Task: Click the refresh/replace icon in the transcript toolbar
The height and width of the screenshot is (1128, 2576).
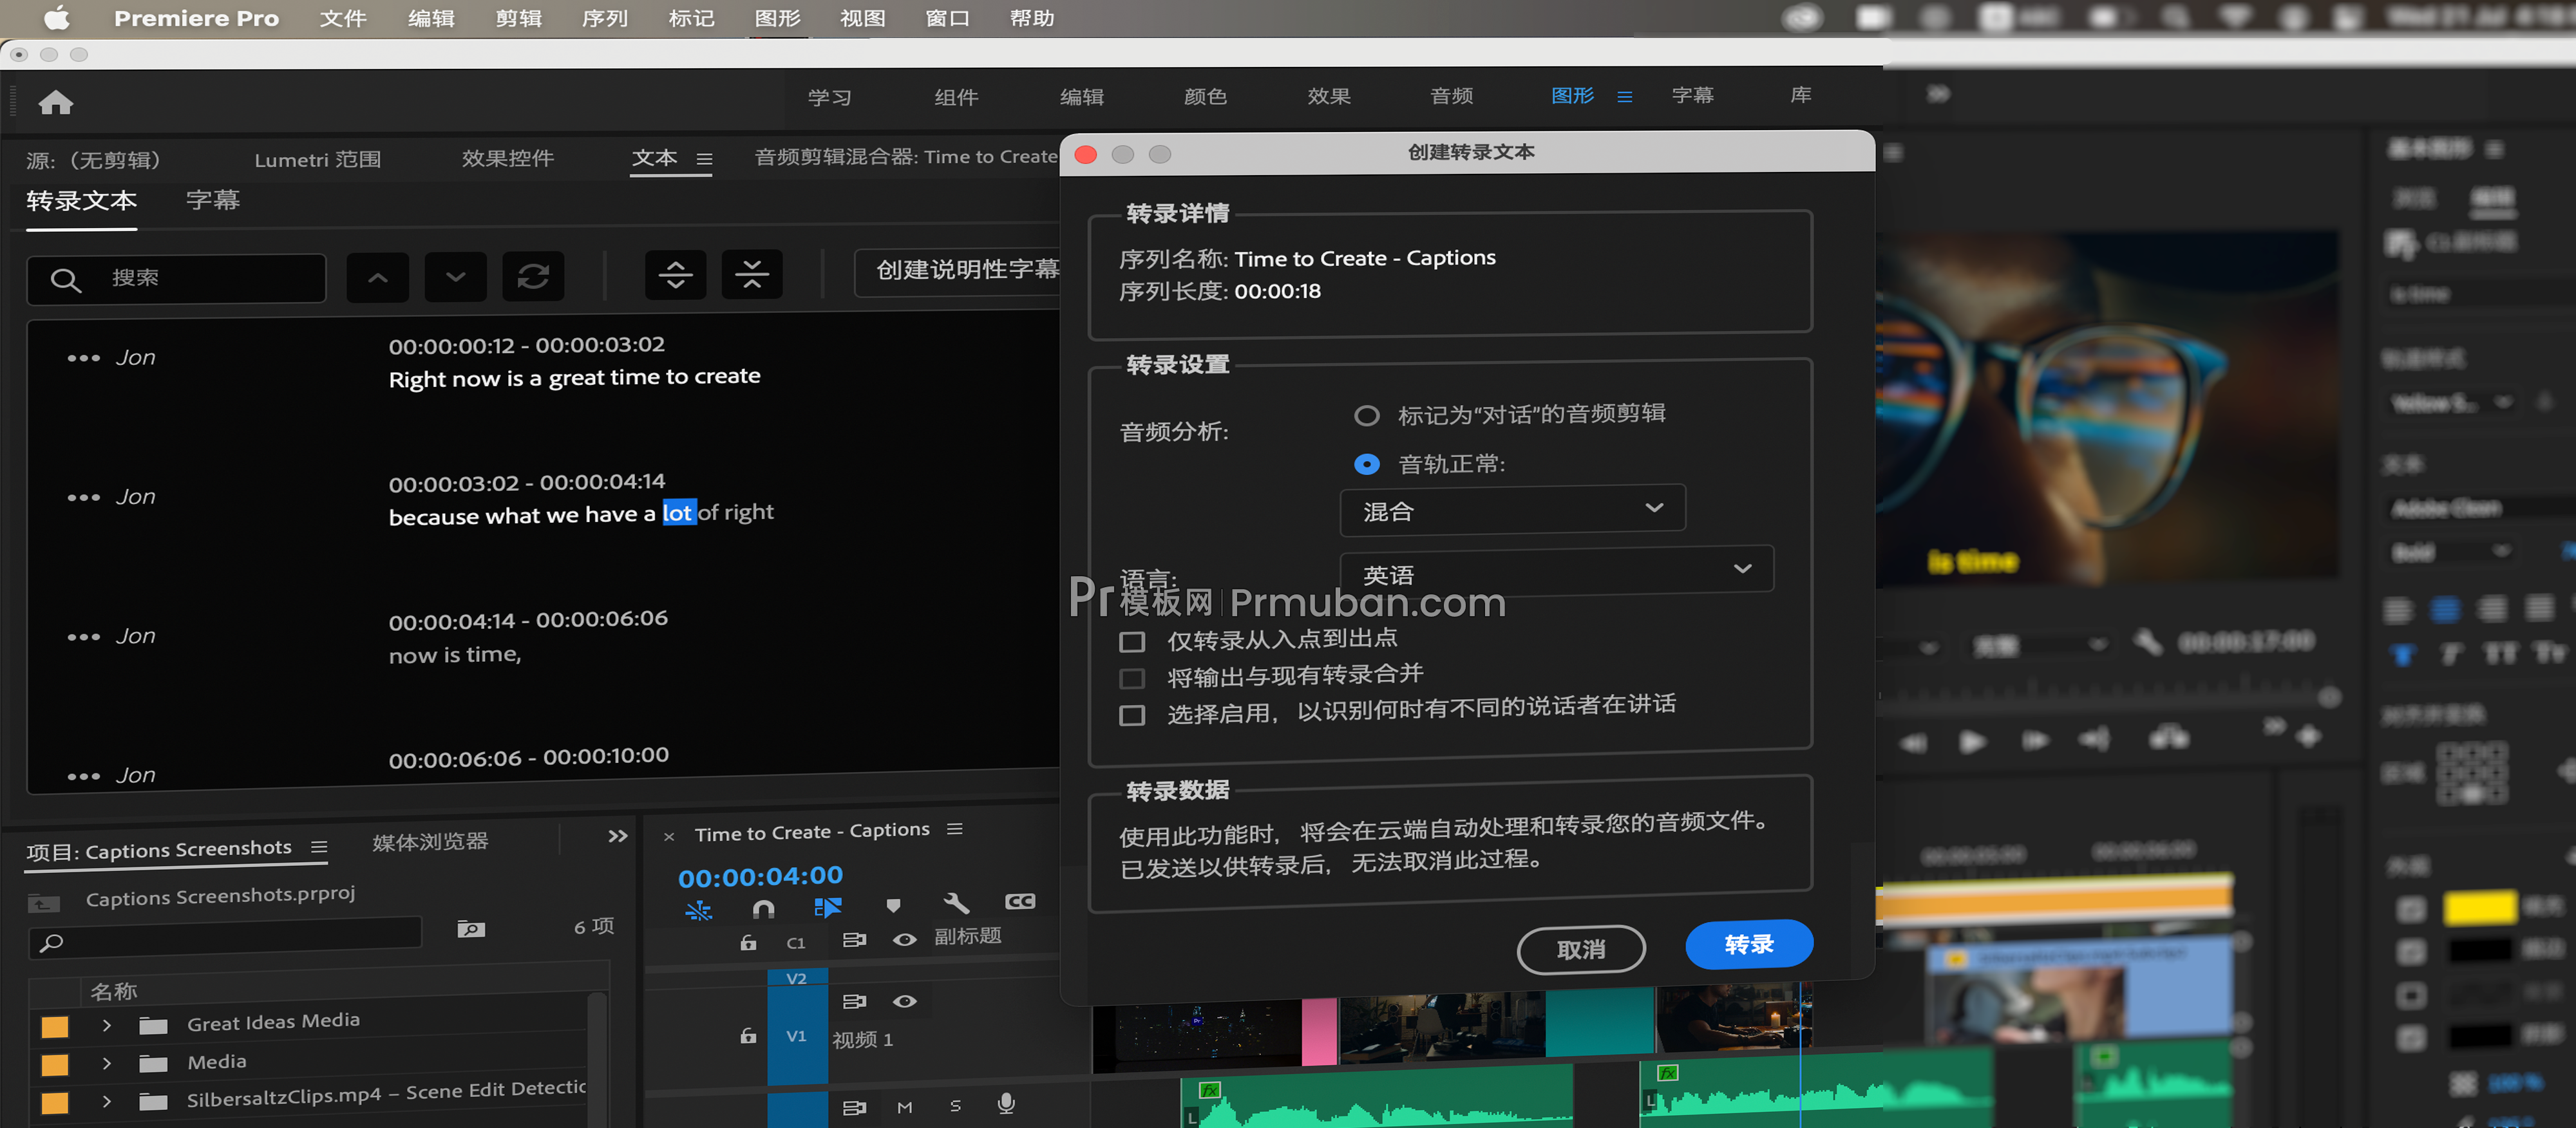Action: (x=533, y=276)
